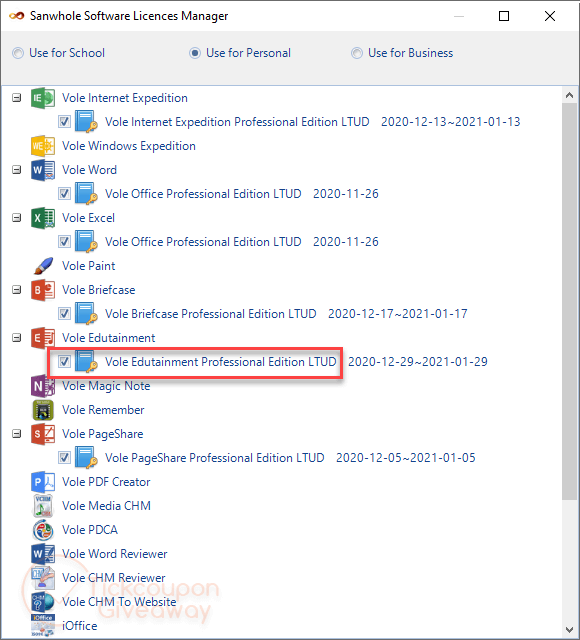This screenshot has width=580, height=640.
Task: Click the Sanwhole logo in title bar
Action: coord(17,16)
